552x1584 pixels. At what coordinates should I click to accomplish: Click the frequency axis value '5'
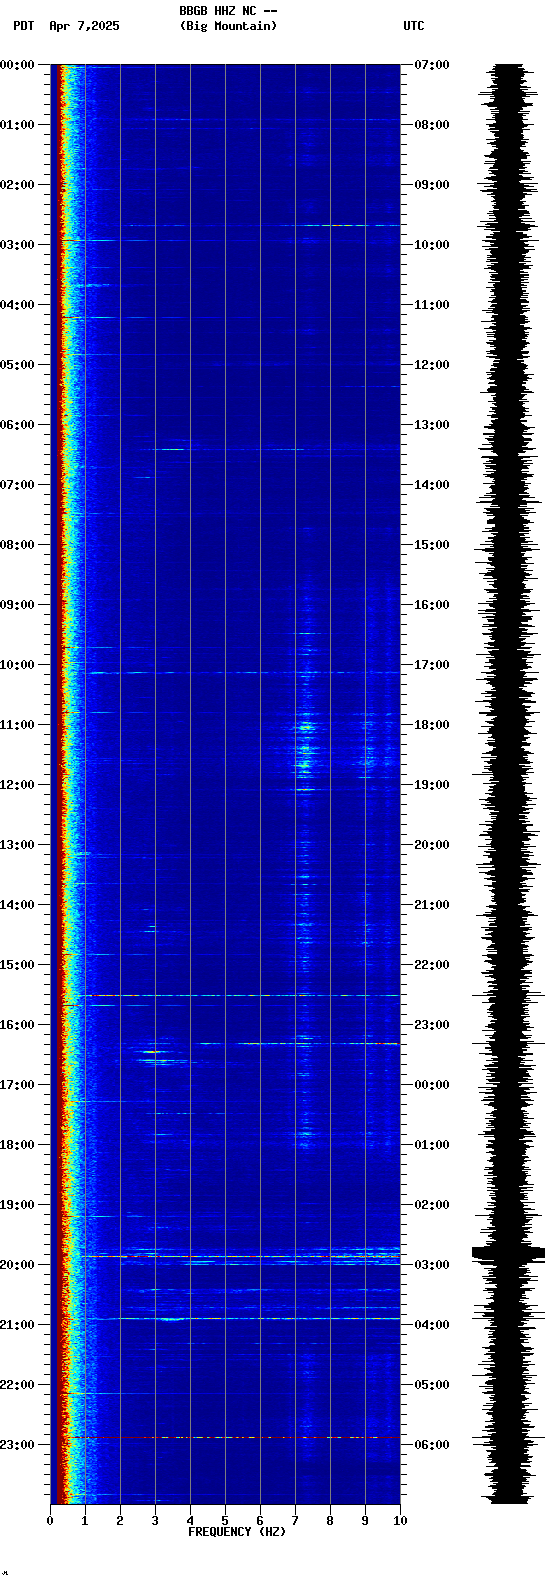tap(225, 1521)
